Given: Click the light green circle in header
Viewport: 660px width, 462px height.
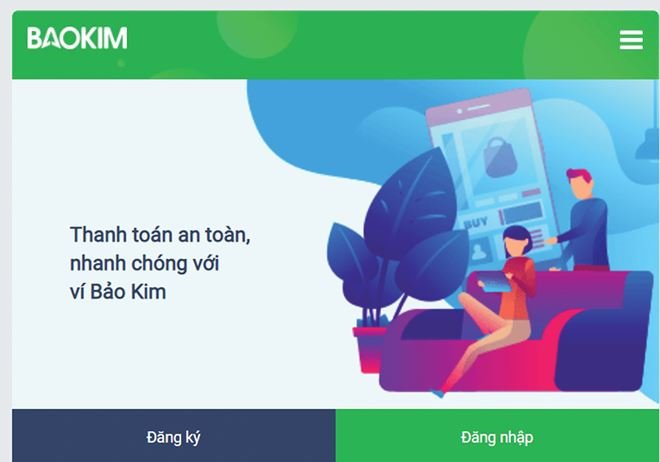Looking at the screenshot, I should pyautogui.click(x=257, y=34).
